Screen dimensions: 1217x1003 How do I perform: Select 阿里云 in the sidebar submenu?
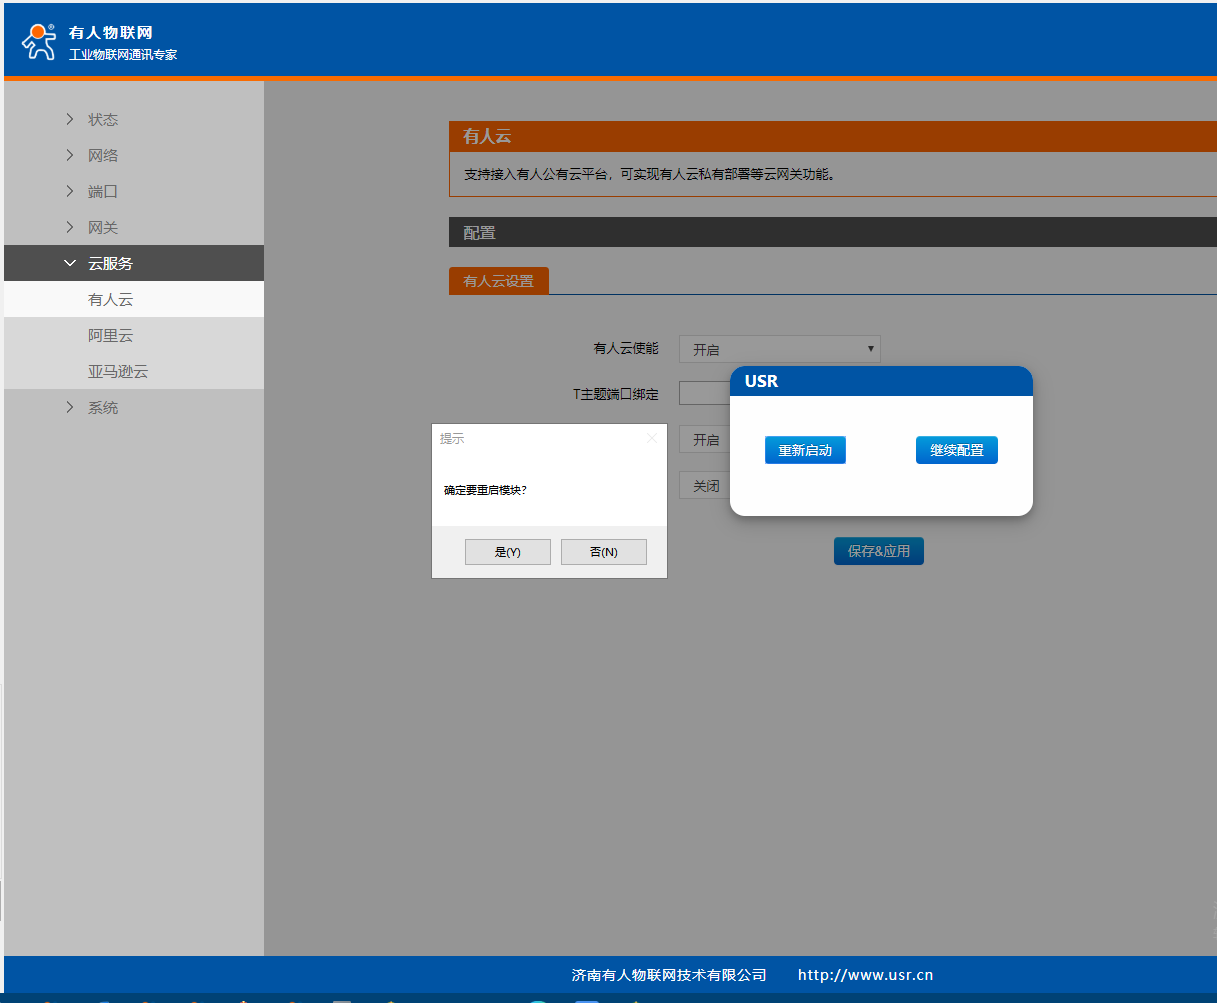(110, 336)
